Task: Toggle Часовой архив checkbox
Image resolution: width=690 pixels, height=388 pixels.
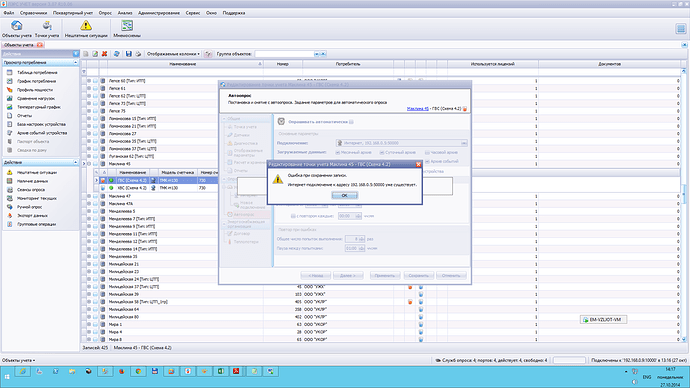Action: [427, 152]
